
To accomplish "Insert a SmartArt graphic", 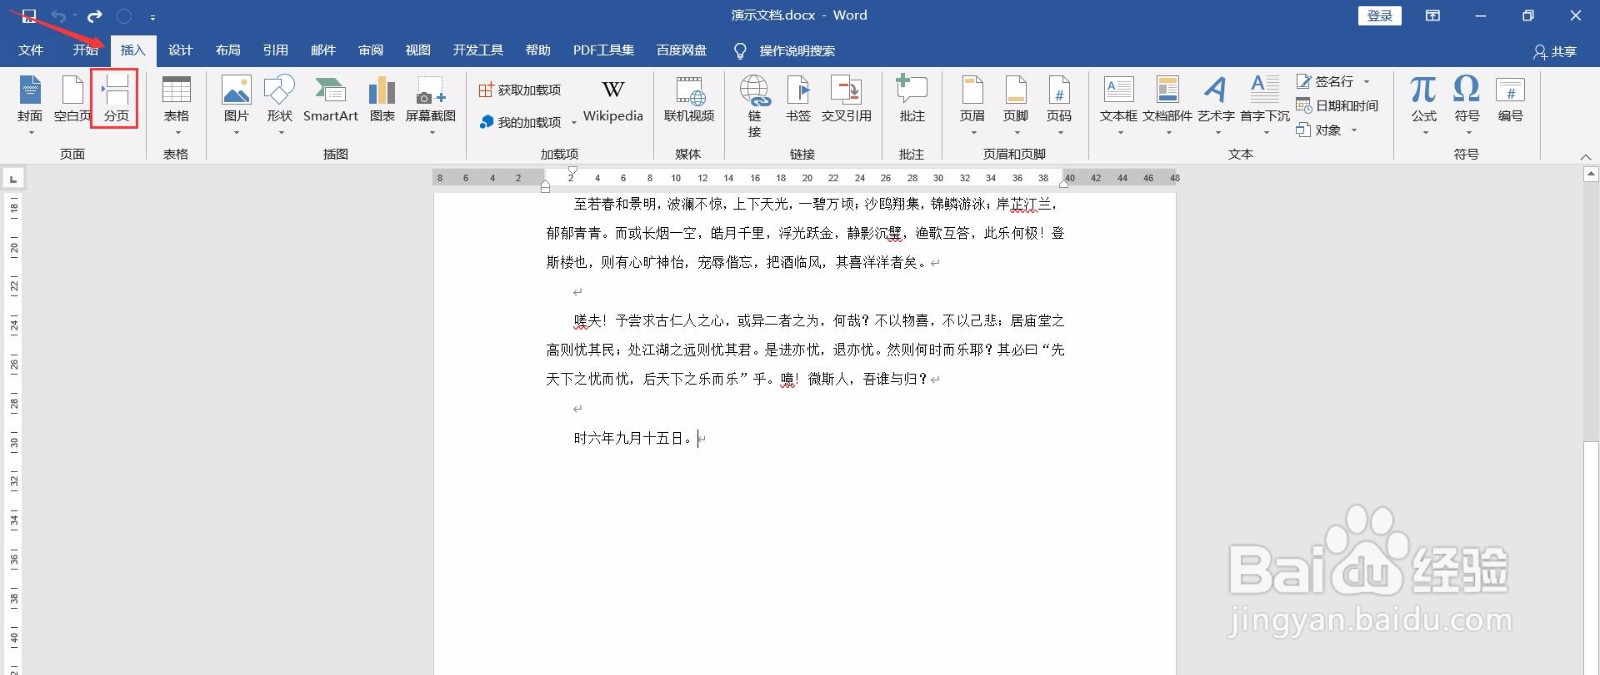I will click(x=330, y=99).
